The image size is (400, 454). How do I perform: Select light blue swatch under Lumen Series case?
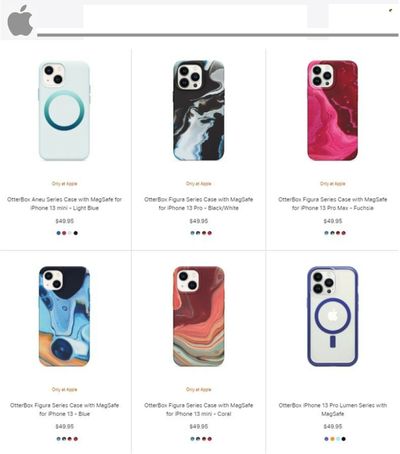tap(338, 439)
